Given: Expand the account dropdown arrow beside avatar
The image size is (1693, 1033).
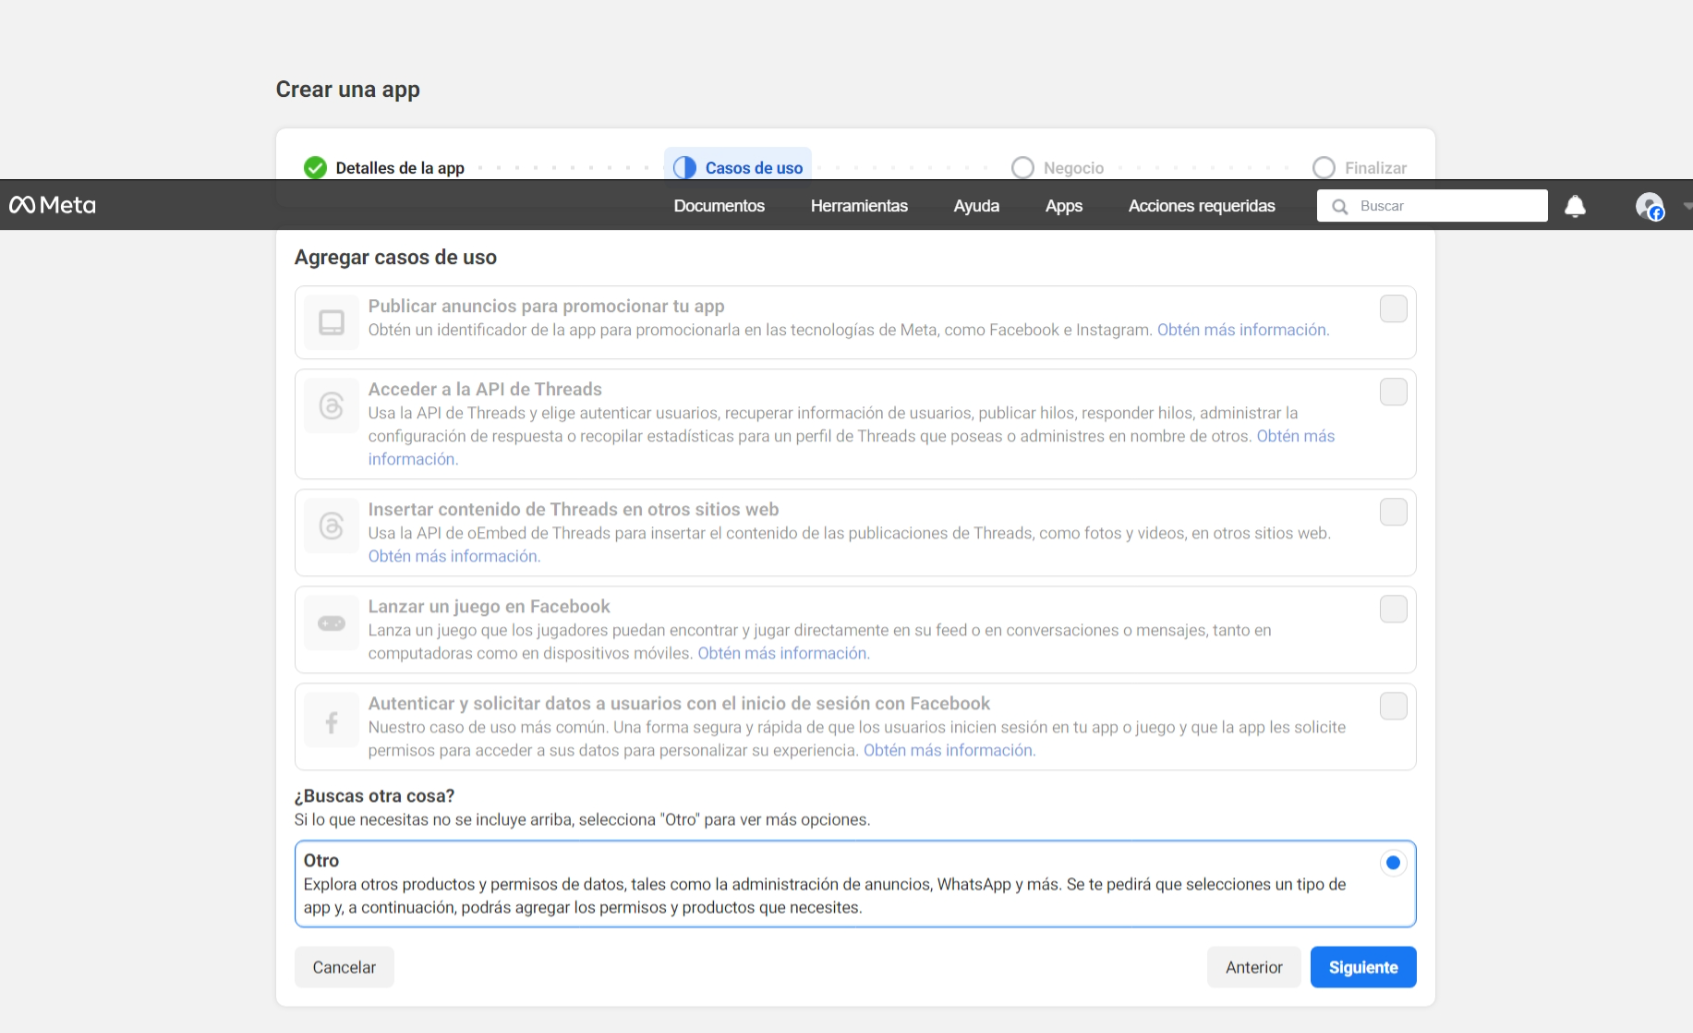Looking at the screenshot, I should click(1687, 206).
